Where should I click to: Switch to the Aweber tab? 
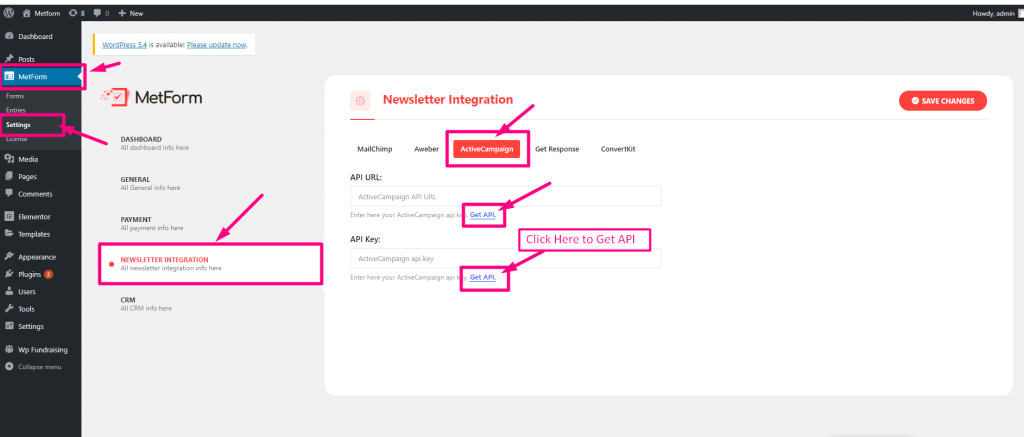coord(426,149)
